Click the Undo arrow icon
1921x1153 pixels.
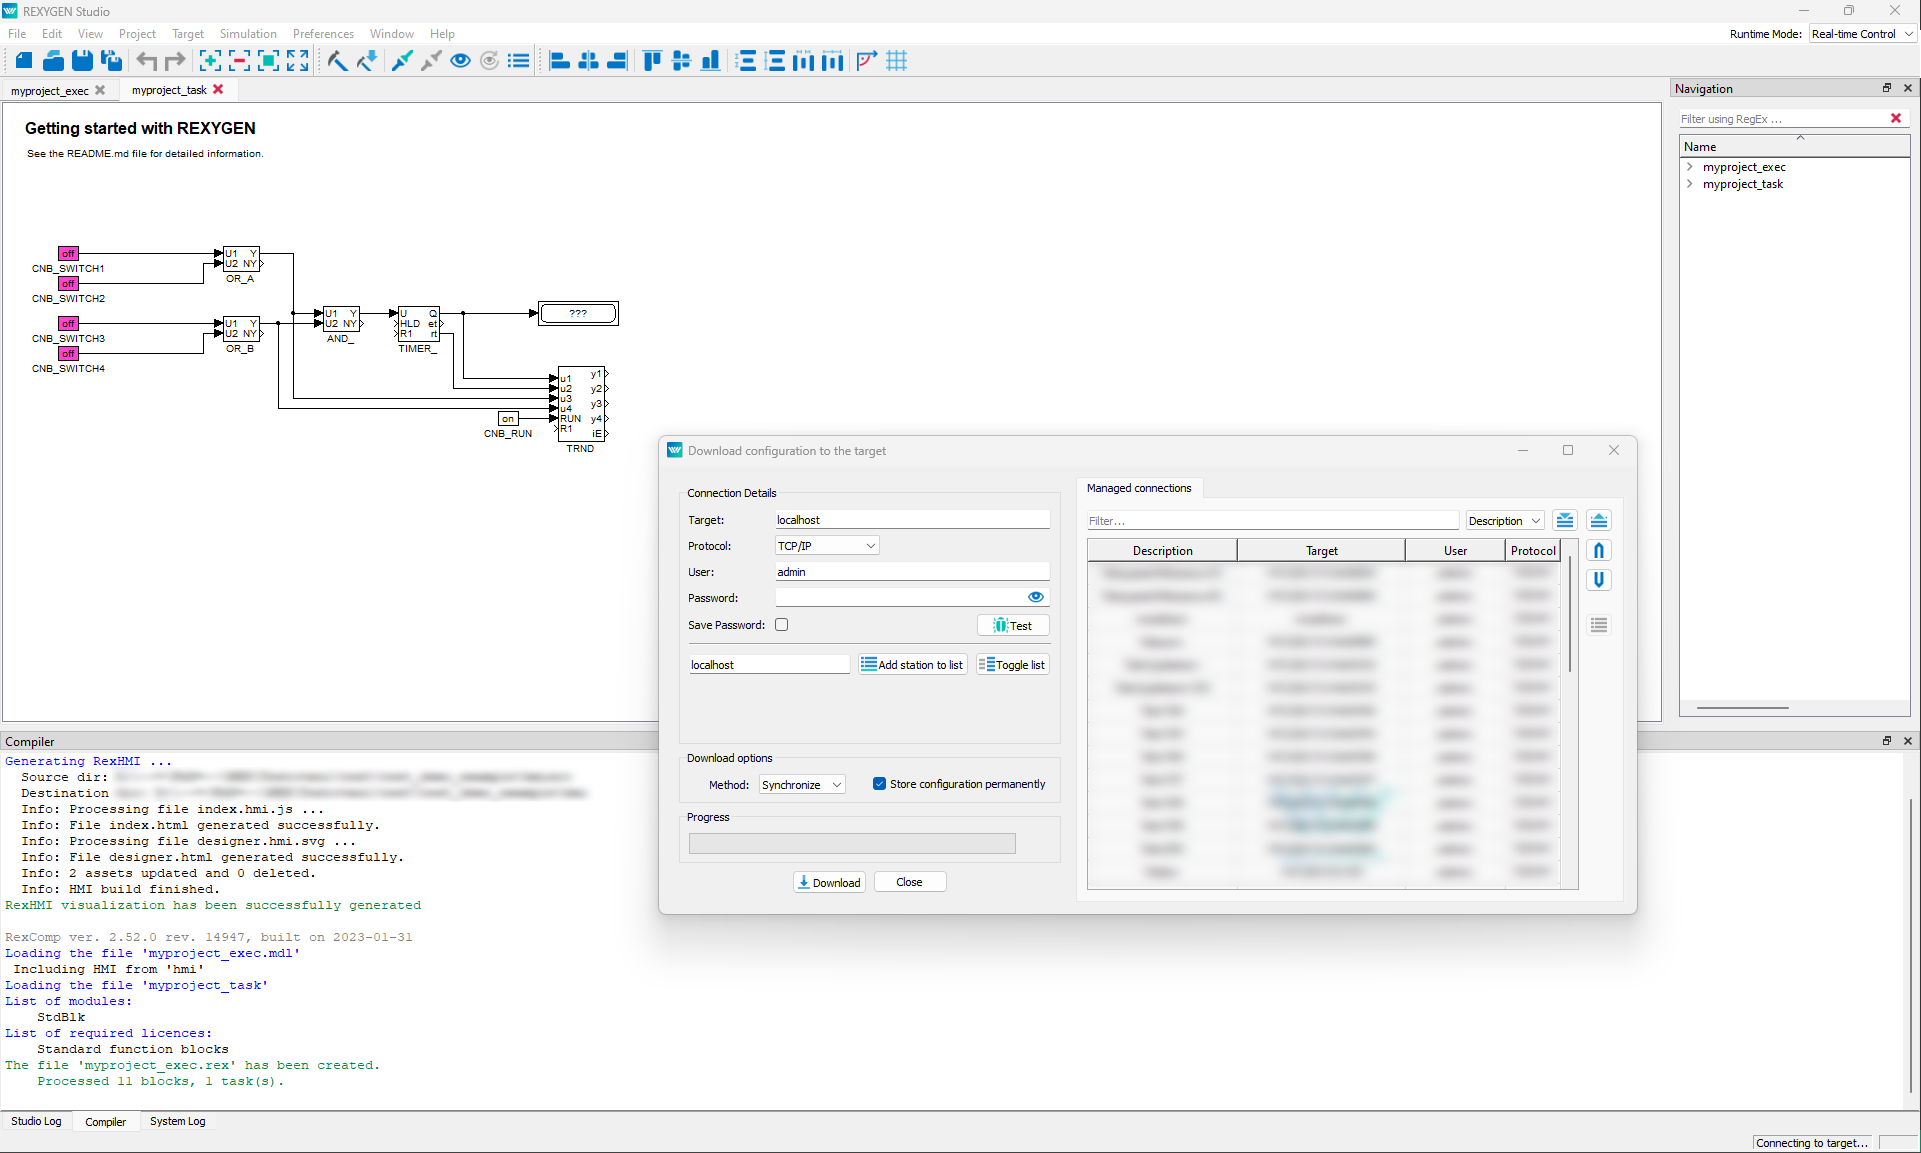(x=147, y=61)
